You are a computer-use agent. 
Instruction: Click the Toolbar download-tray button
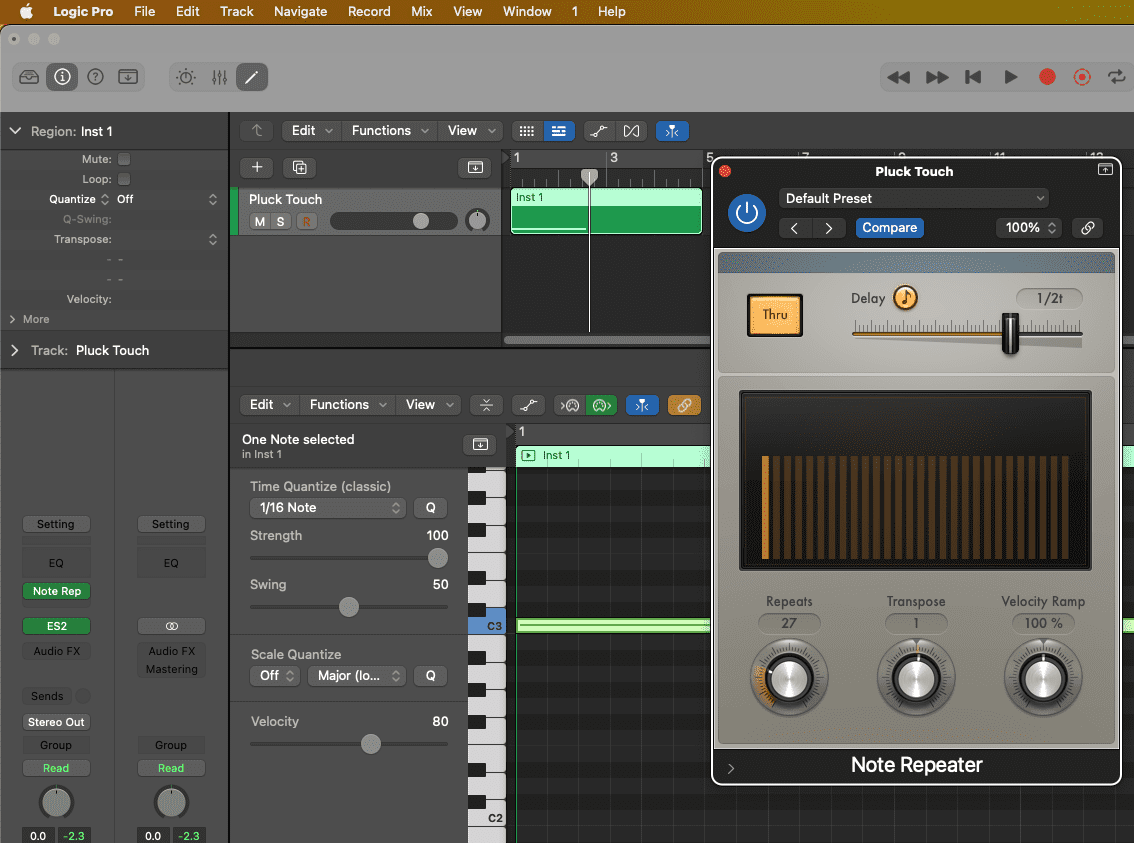128,77
